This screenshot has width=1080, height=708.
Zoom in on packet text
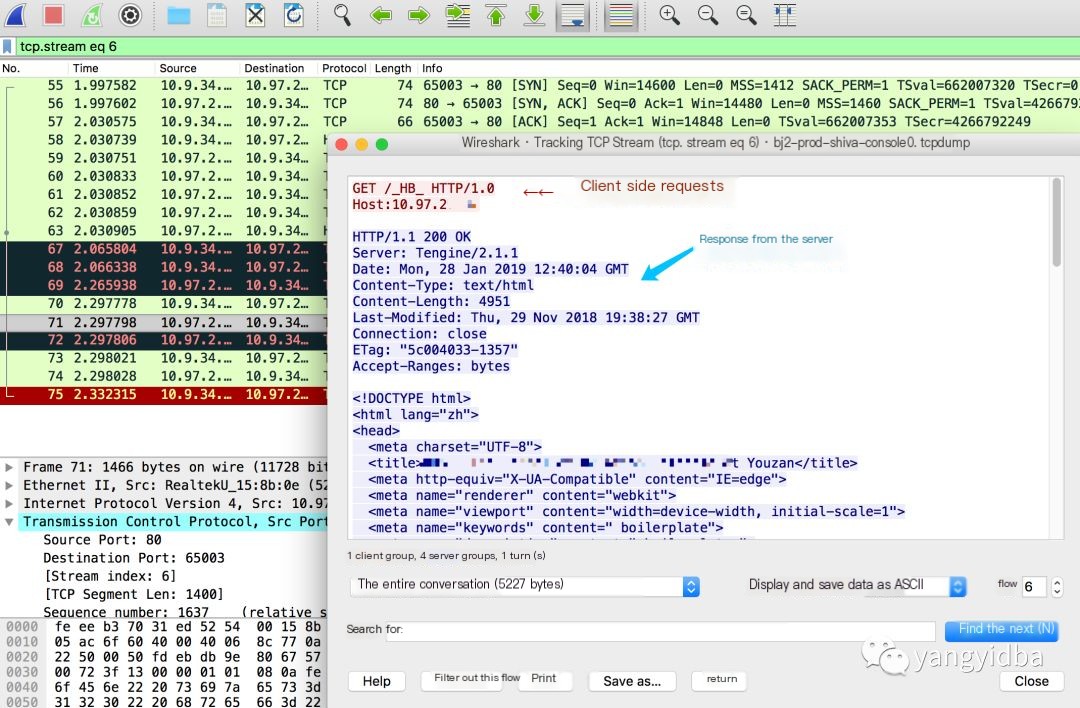click(x=669, y=14)
